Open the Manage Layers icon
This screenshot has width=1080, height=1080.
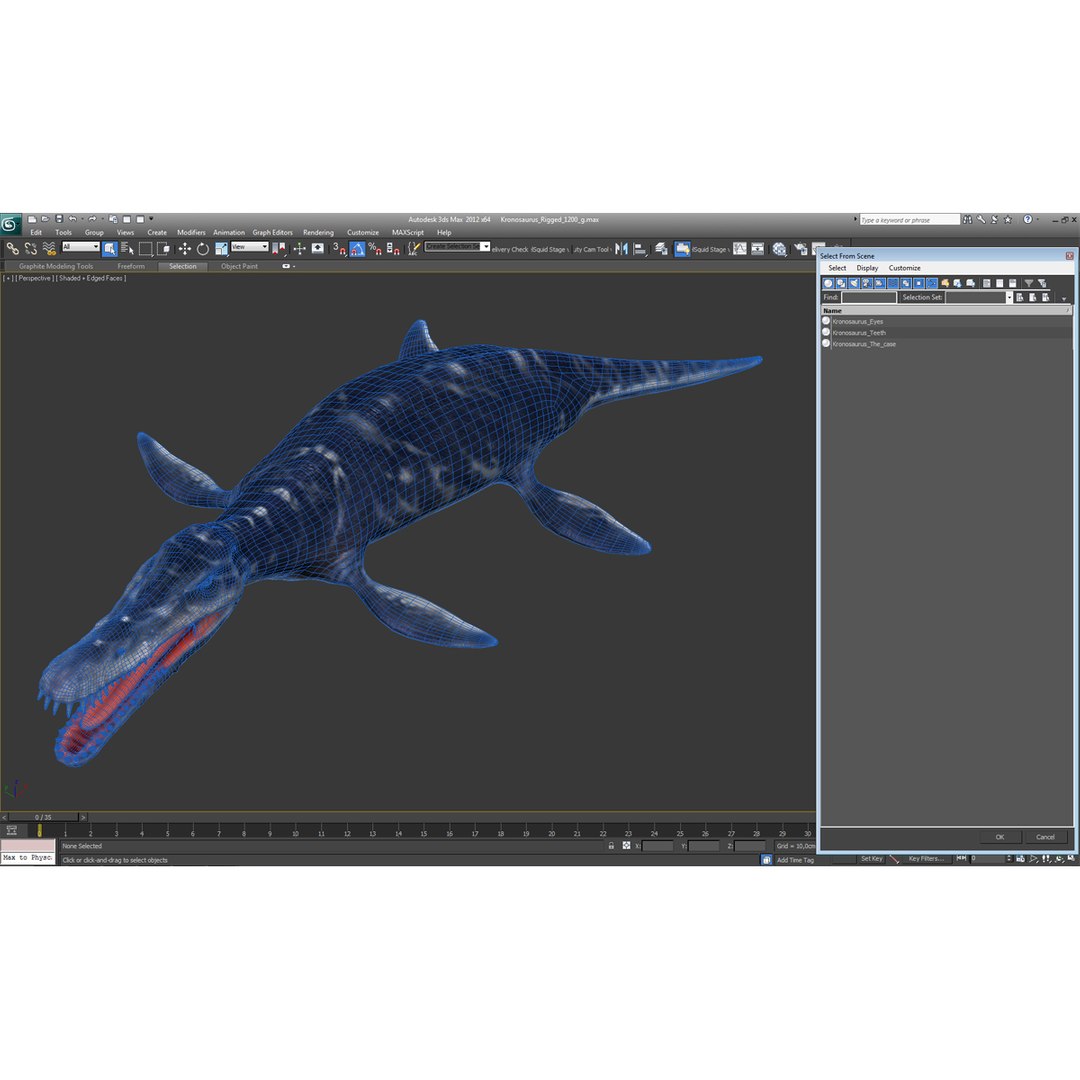pyautogui.click(x=661, y=249)
